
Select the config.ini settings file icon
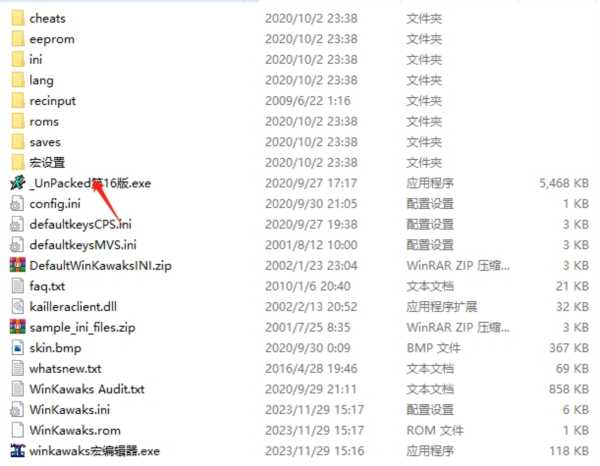coord(18,204)
